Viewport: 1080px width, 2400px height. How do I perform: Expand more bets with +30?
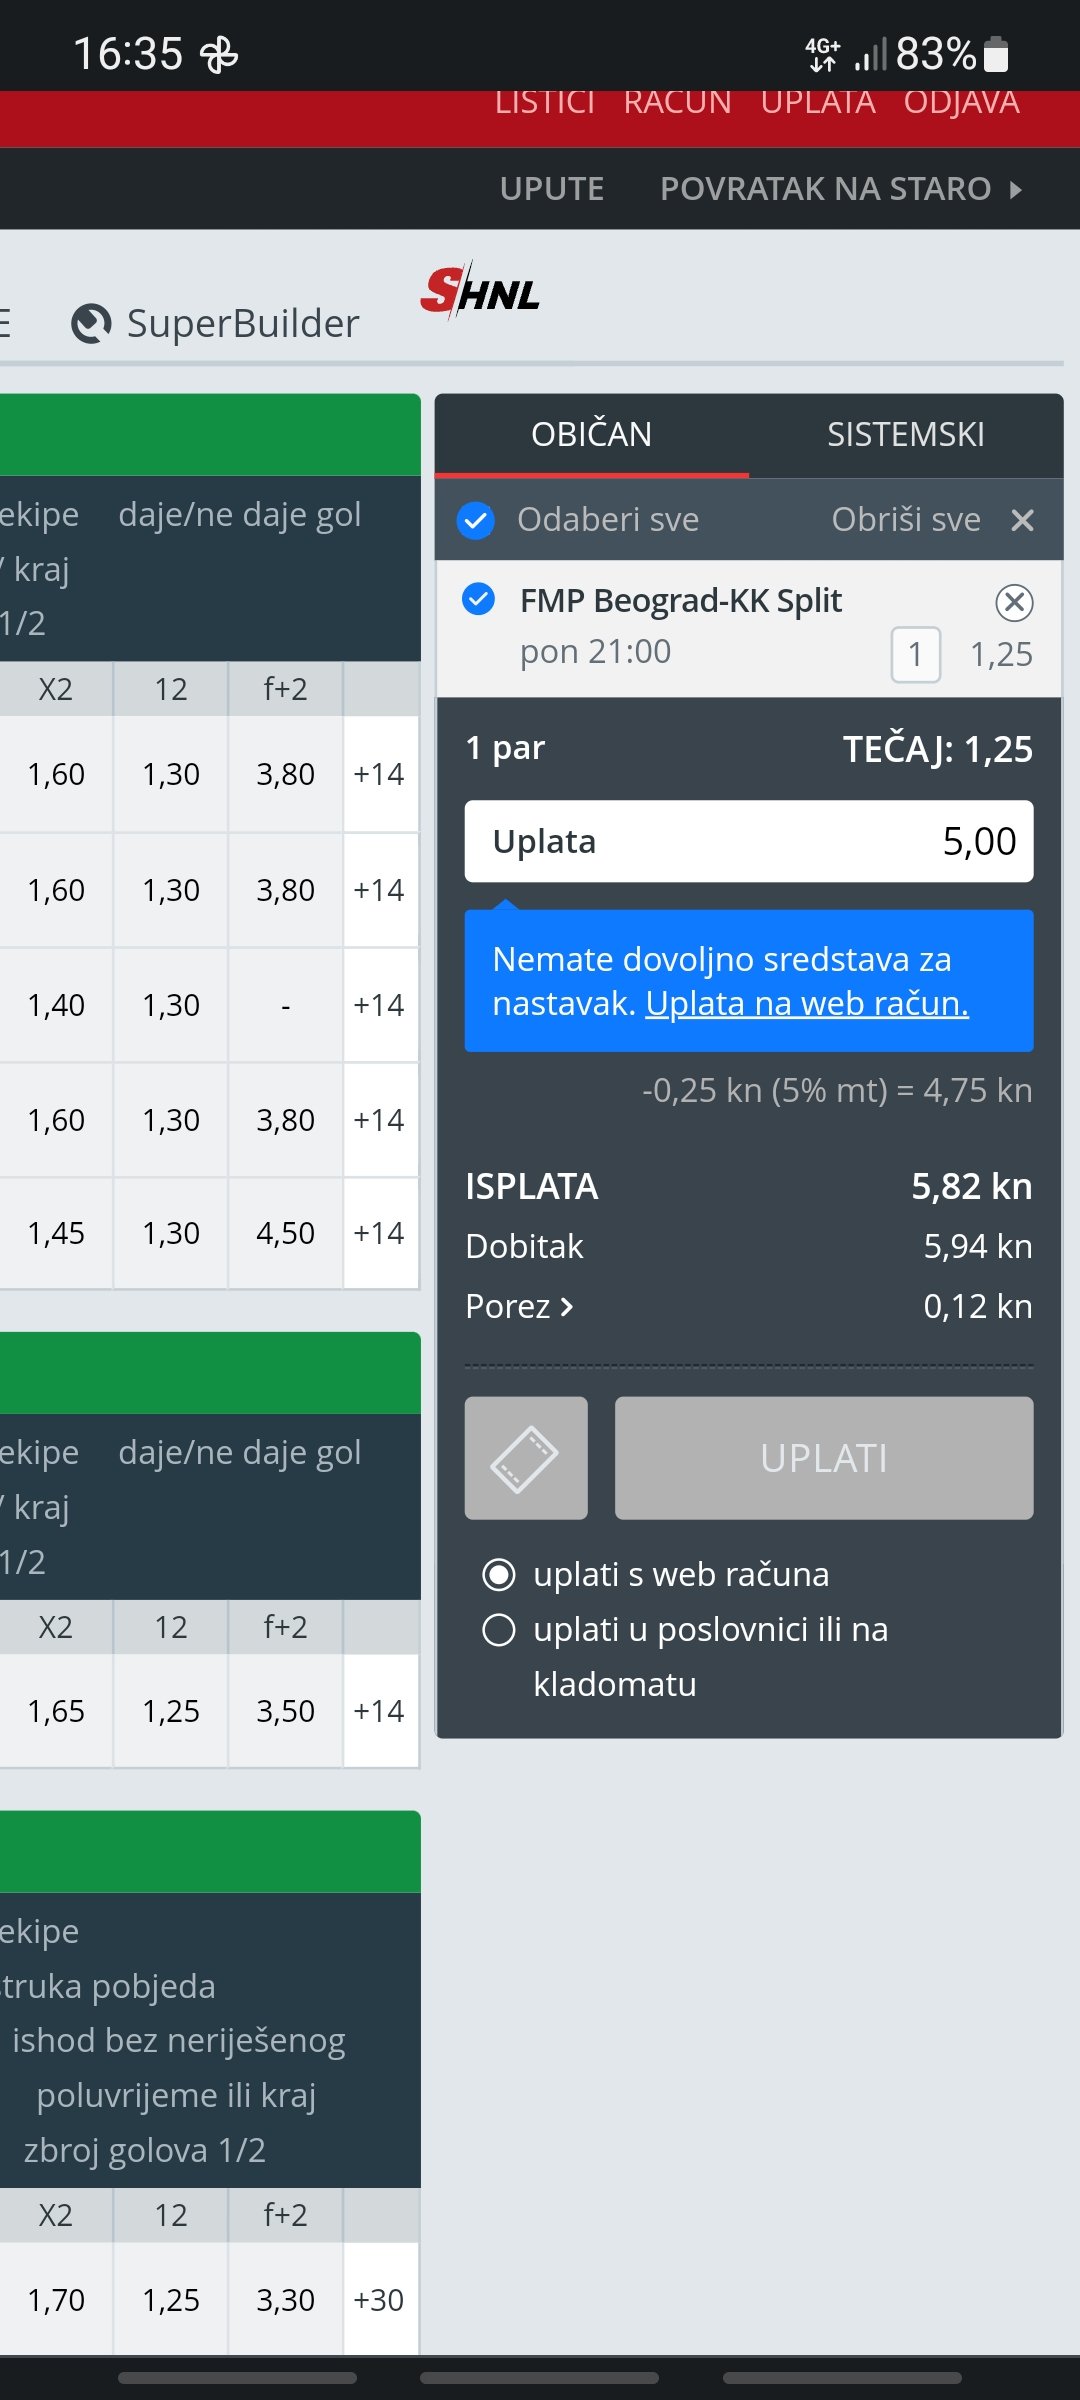(380, 2300)
